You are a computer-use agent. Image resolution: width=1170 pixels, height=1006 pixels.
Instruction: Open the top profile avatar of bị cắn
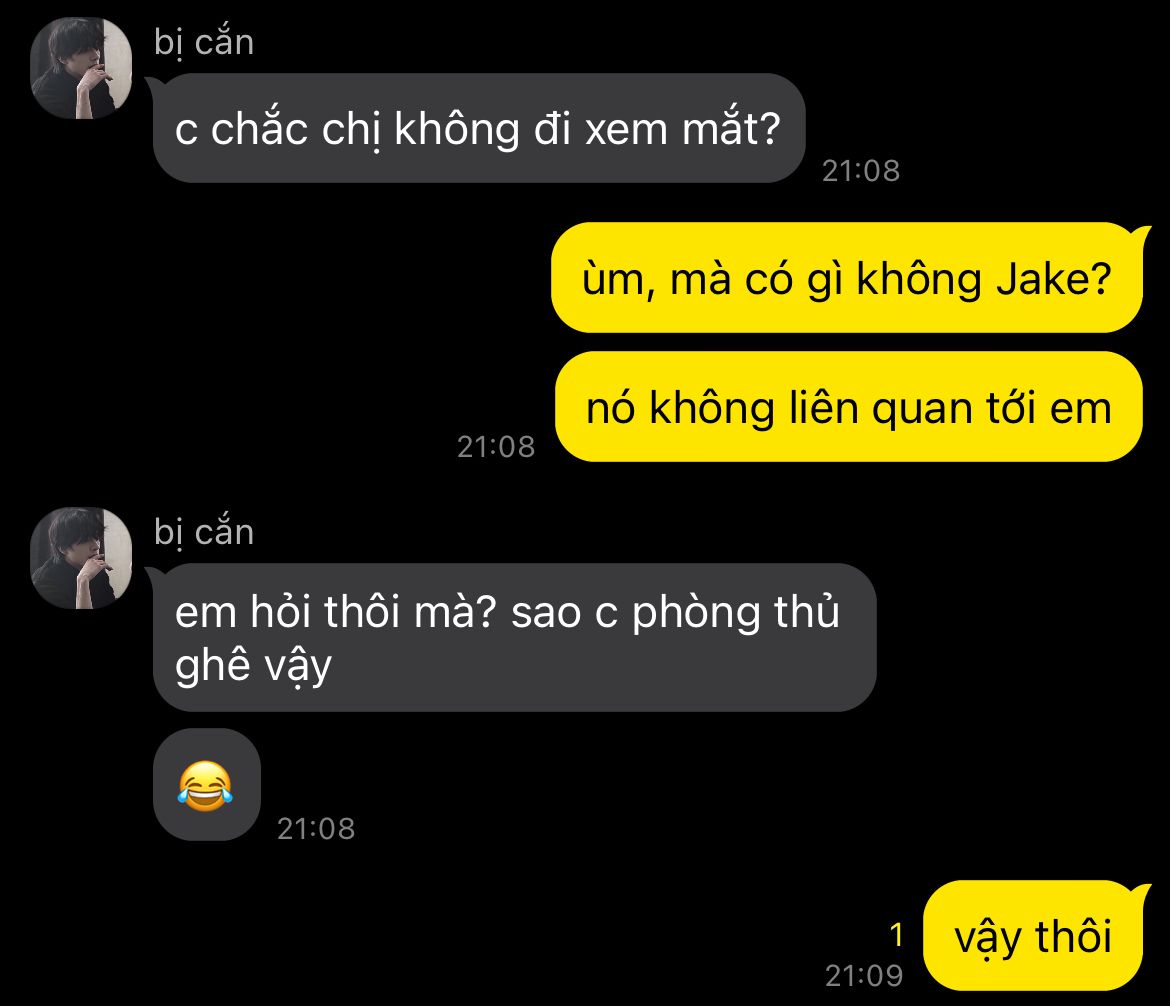[81, 68]
